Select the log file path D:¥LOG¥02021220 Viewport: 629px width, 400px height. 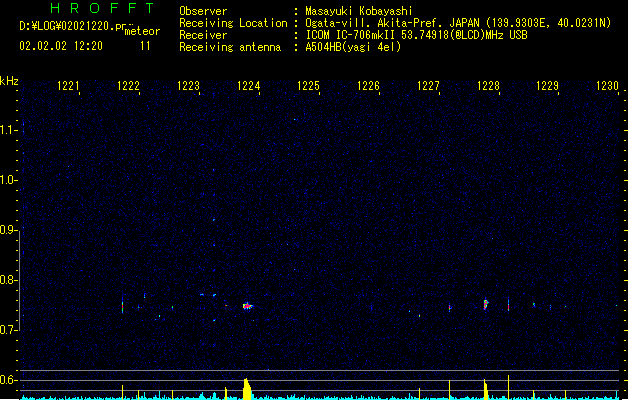72,26
